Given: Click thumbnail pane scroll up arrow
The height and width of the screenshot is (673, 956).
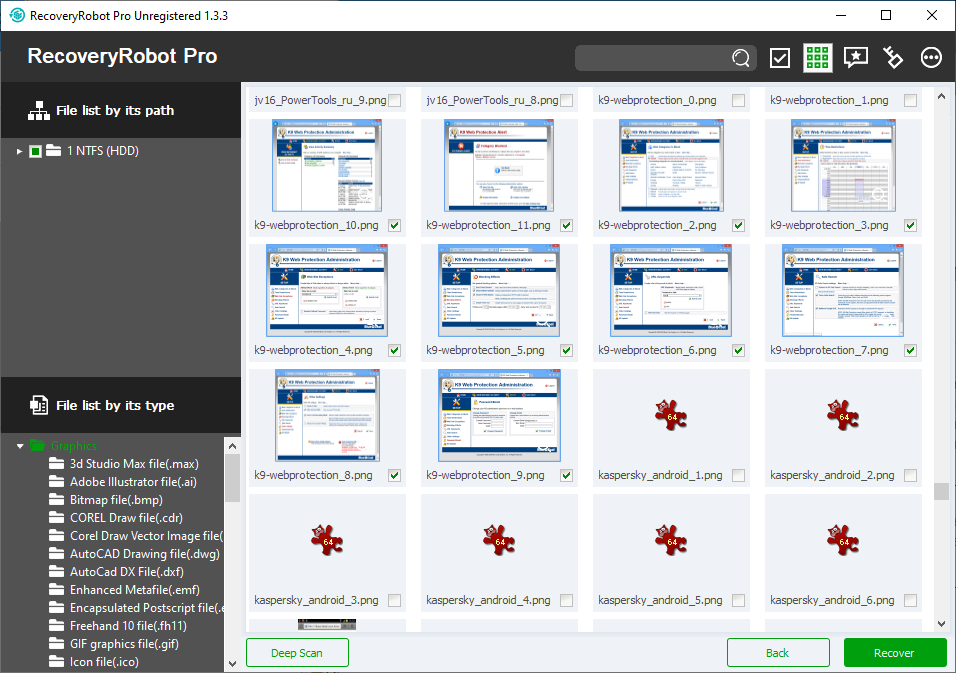Looking at the screenshot, I should (941, 96).
